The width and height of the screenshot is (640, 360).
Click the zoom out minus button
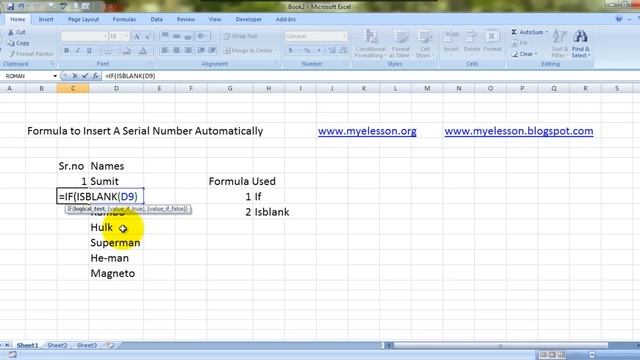point(592,355)
